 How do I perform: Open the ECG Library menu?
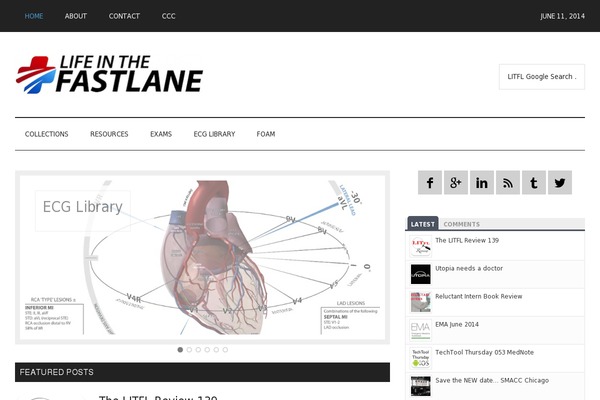tap(214, 134)
